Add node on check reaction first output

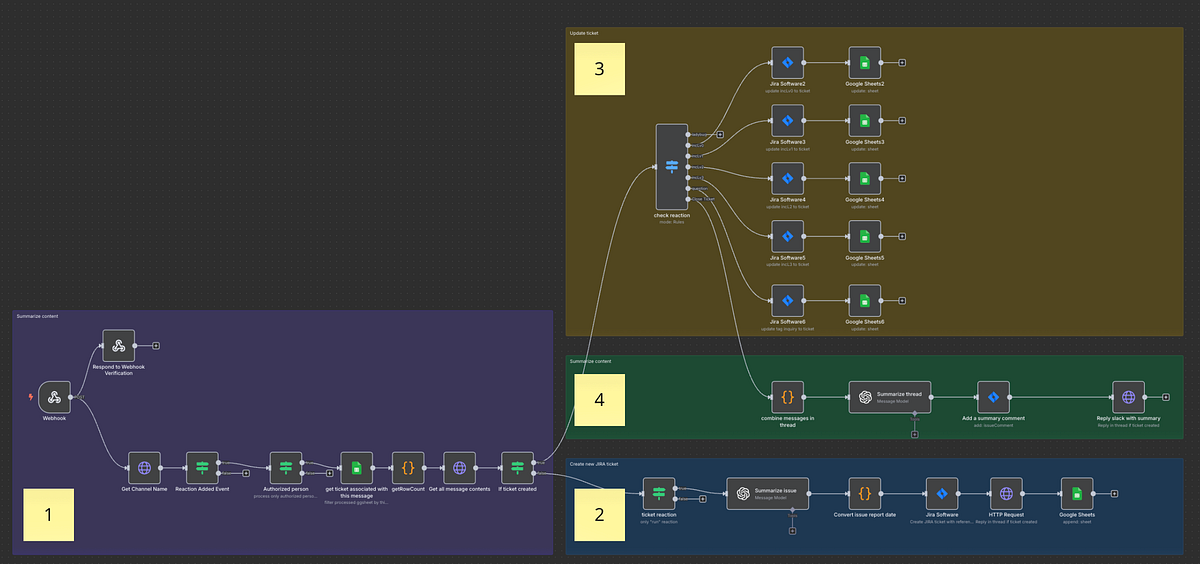tap(720, 133)
